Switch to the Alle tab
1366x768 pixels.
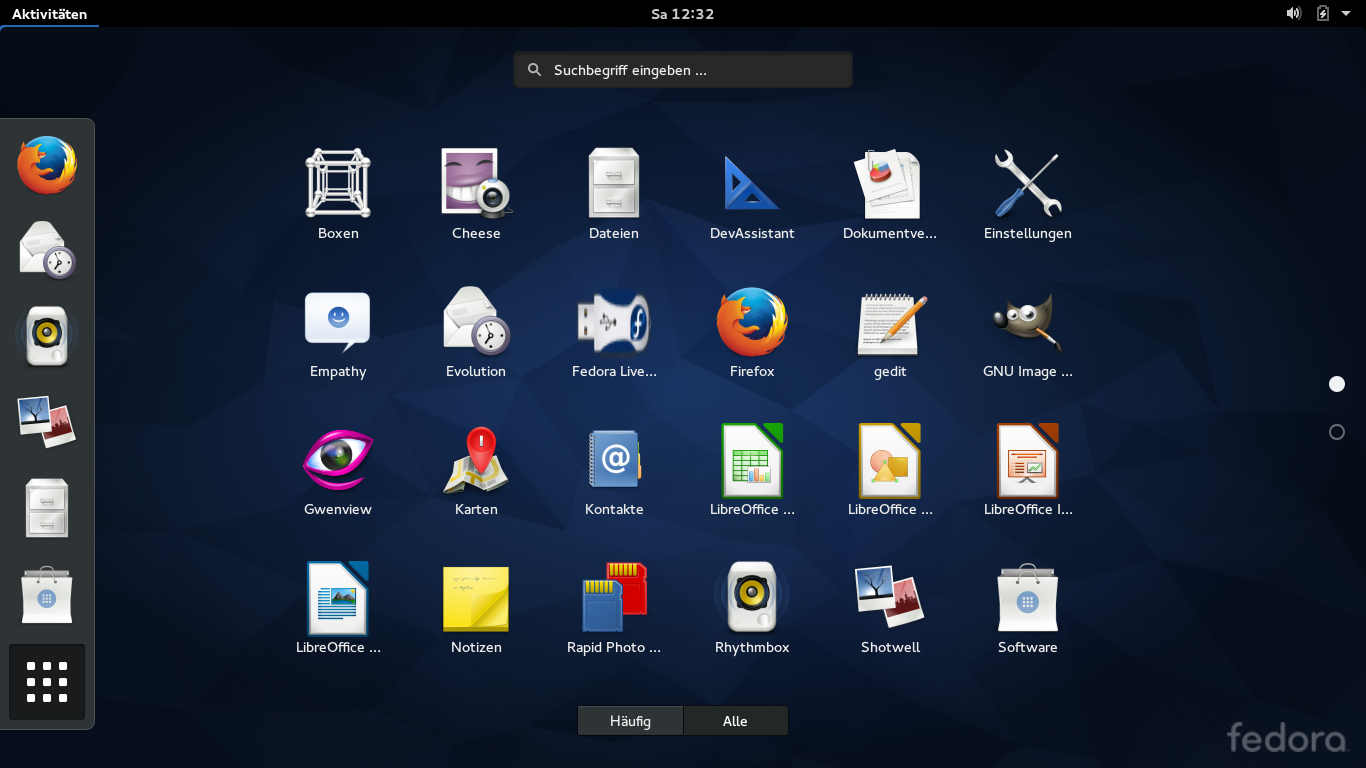[735, 721]
